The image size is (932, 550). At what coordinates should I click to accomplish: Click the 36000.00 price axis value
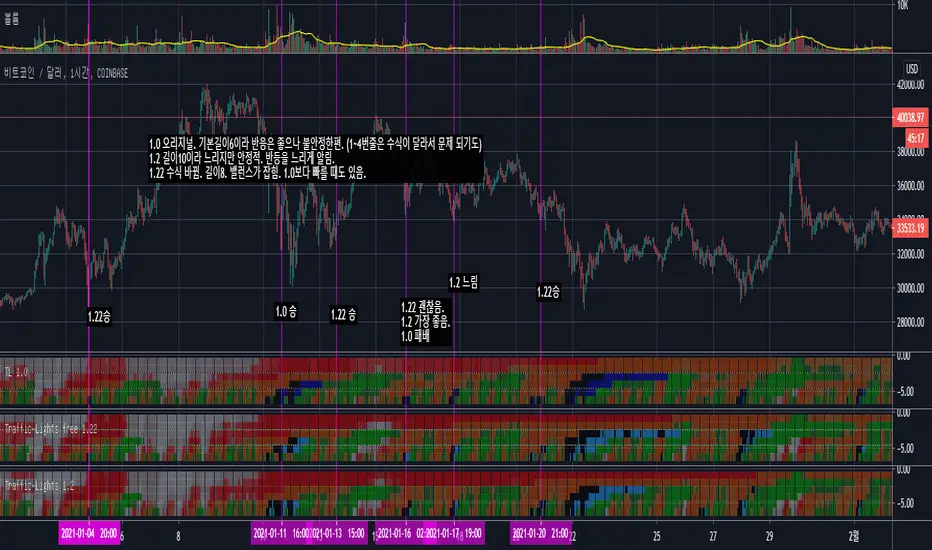click(910, 186)
